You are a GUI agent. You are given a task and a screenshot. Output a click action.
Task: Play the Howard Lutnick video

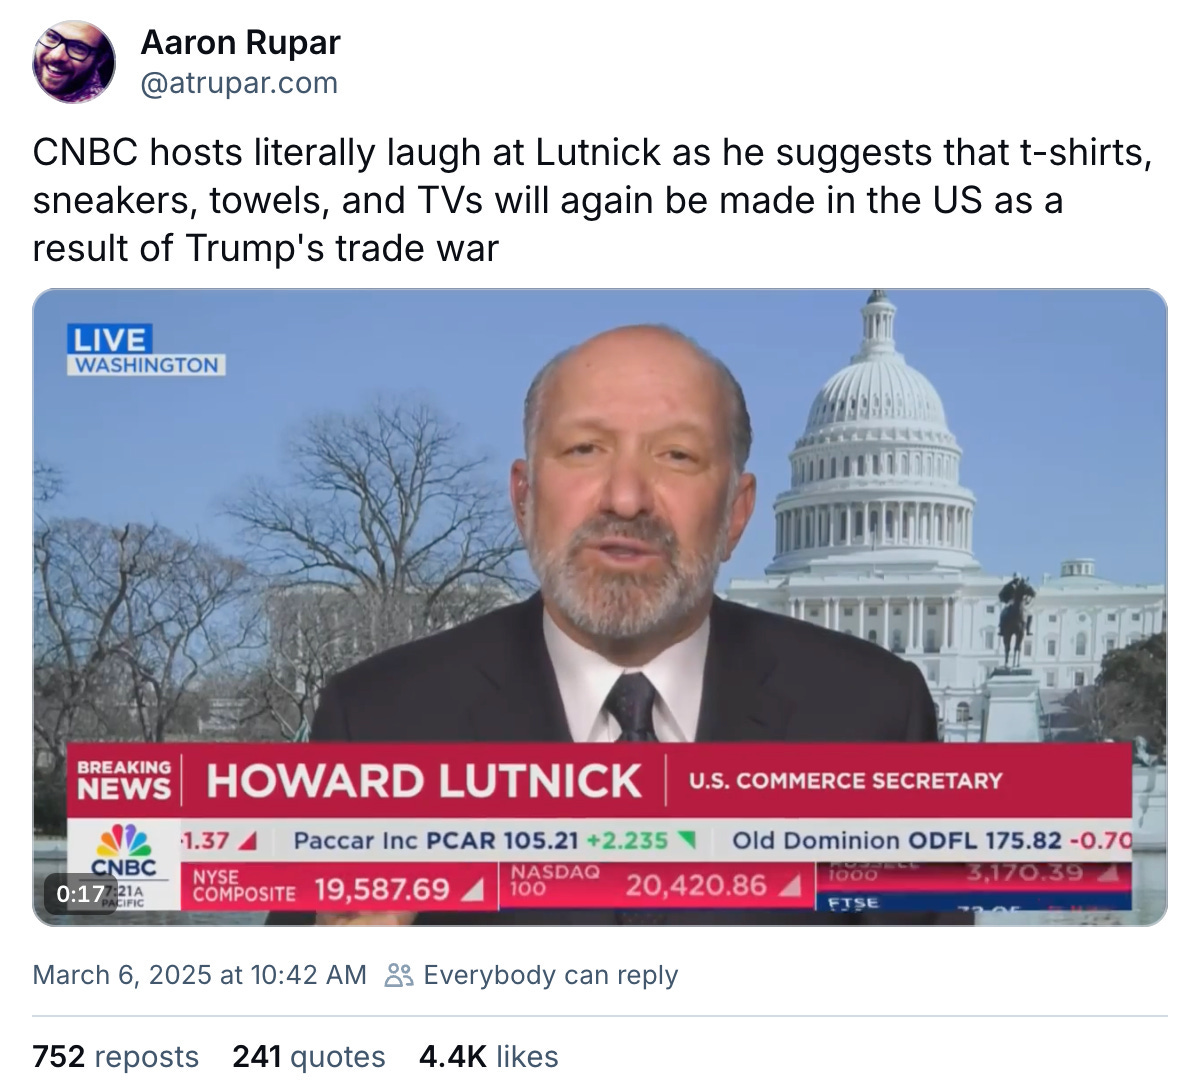[600, 607]
